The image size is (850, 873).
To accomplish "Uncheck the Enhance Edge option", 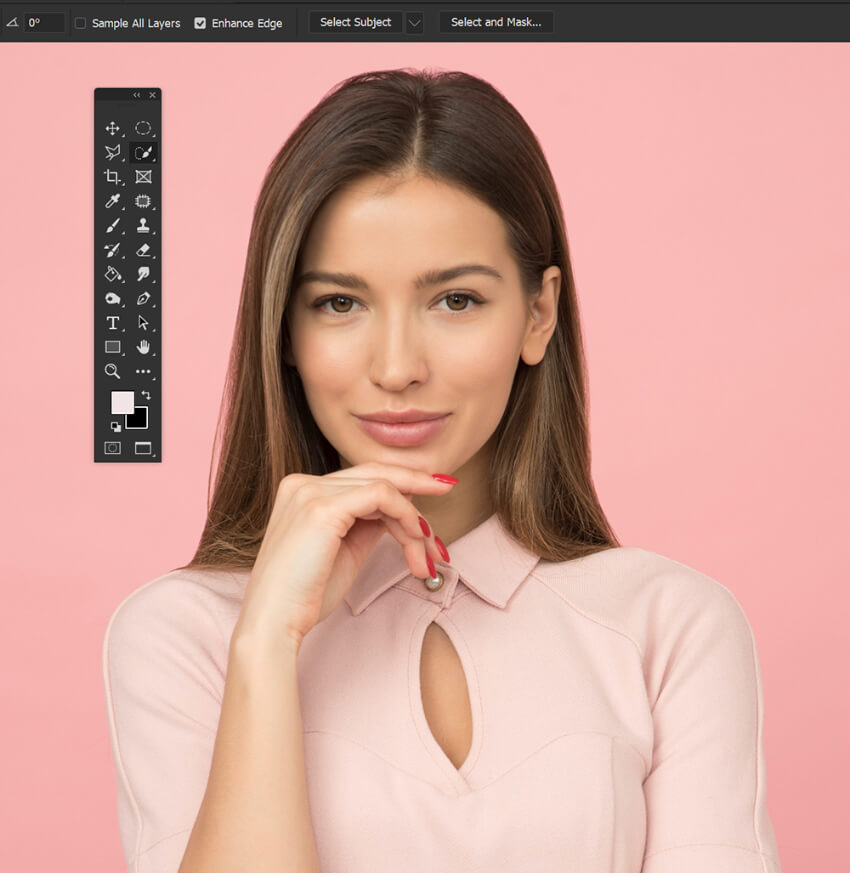I will (200, 23).
